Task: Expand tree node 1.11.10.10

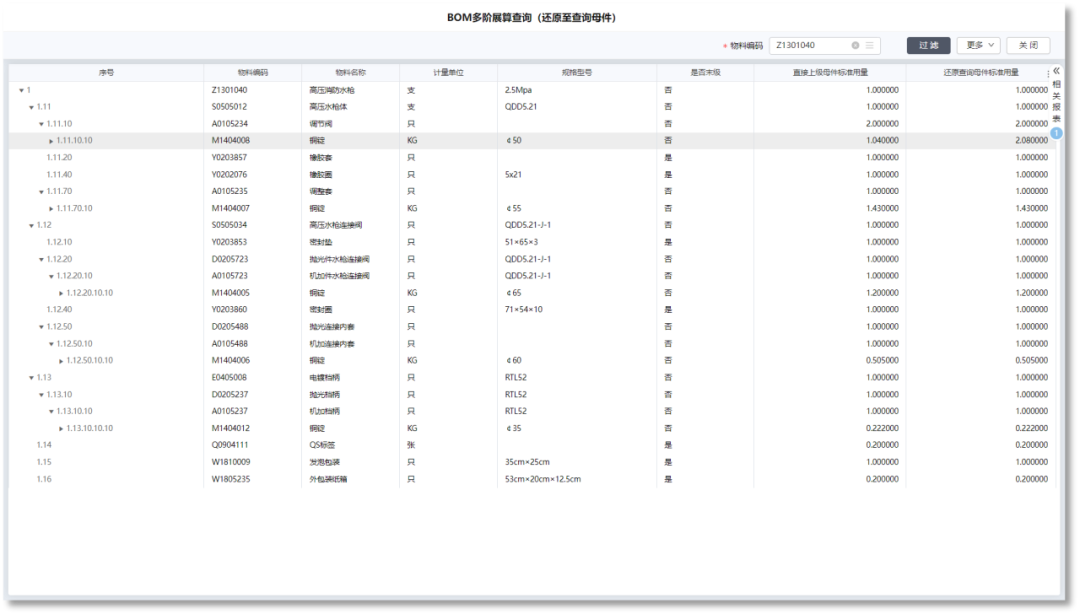Action: click(51, 141)
